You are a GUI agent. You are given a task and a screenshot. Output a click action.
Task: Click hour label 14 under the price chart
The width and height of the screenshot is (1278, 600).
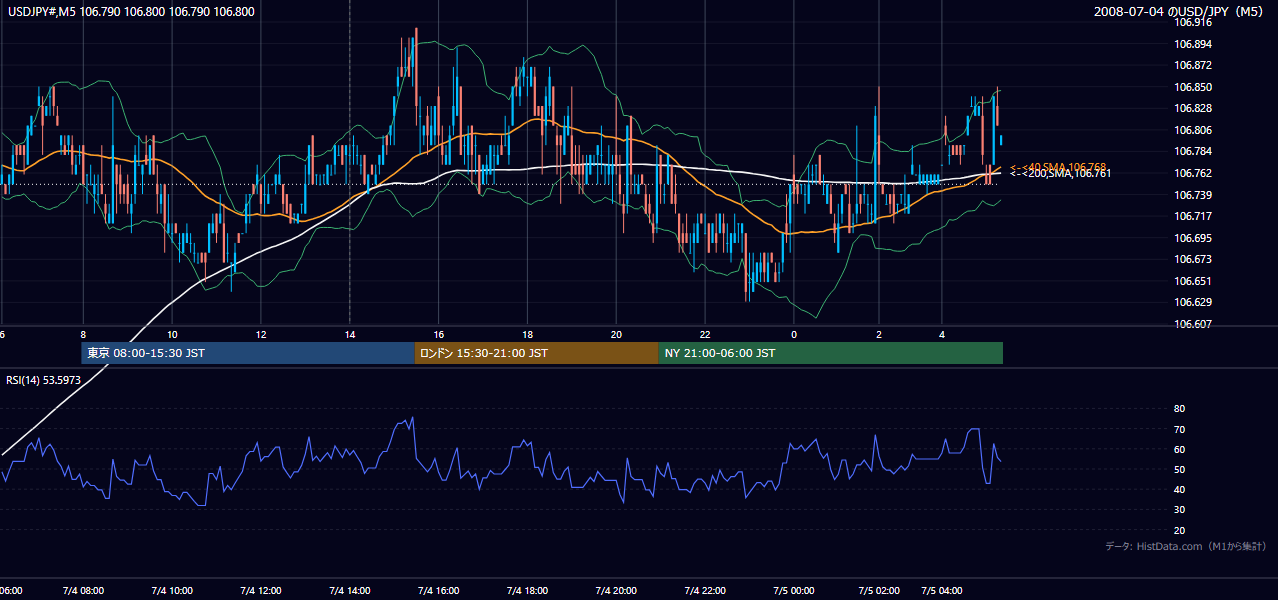pyautogui.click(x=349, y=334)
